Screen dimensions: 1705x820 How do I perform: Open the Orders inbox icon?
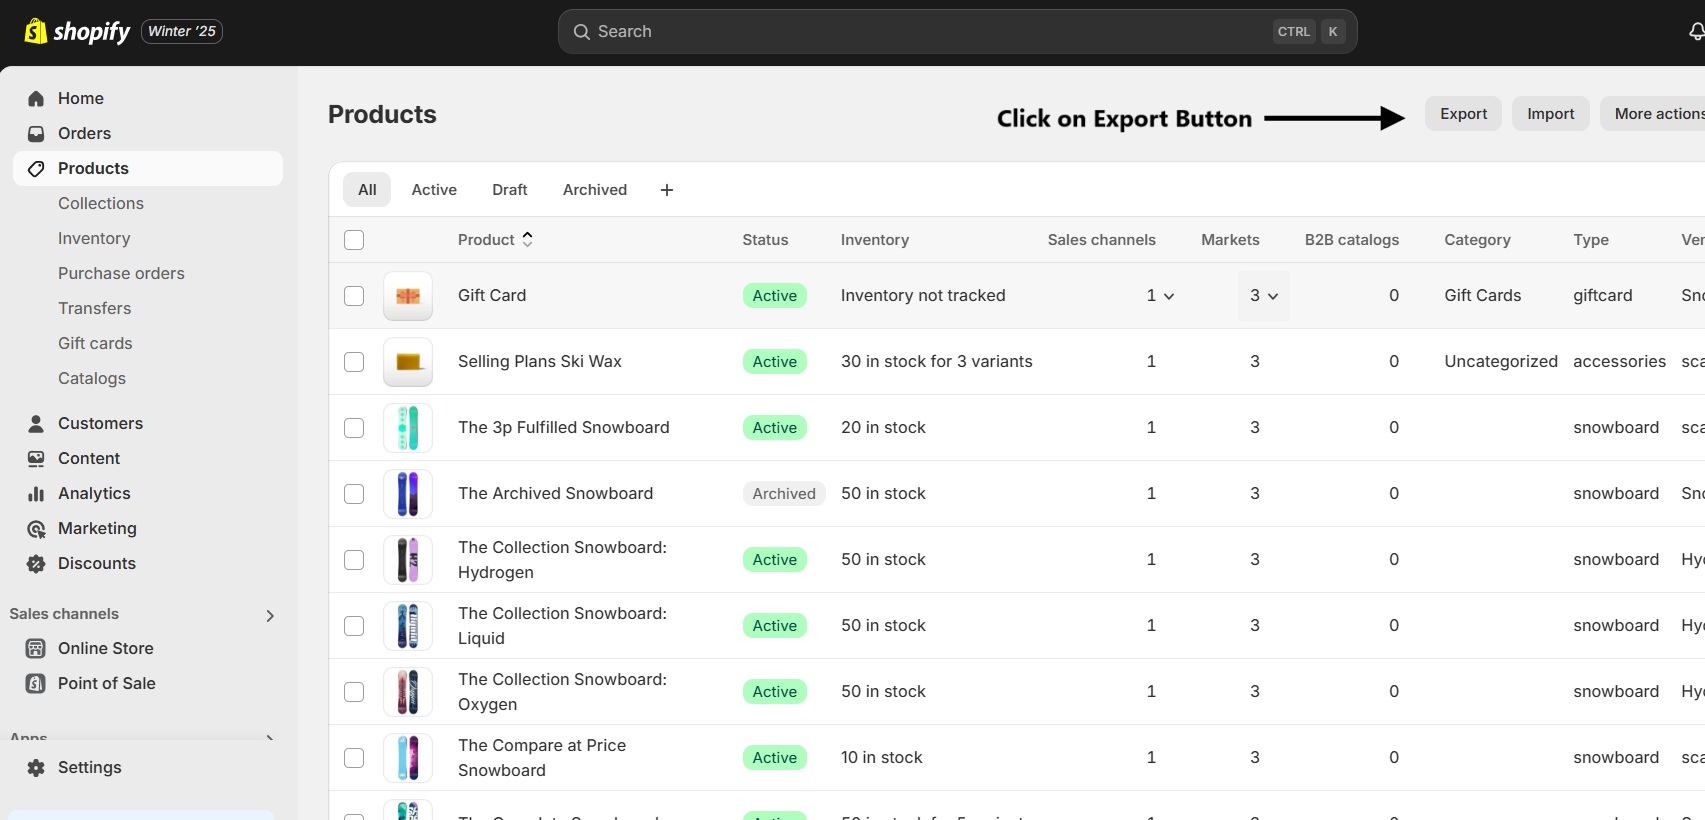point(36,133)
